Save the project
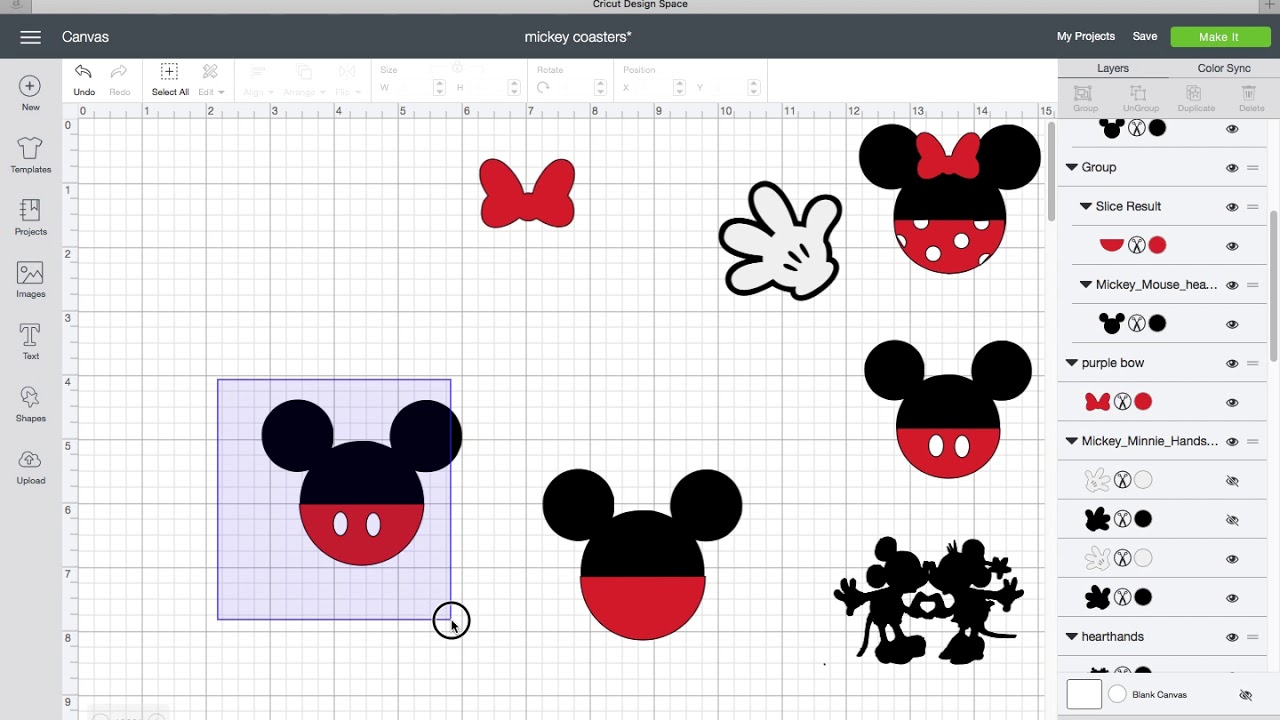This screenshot has height=720, width=1280. tap(1145, 37)
